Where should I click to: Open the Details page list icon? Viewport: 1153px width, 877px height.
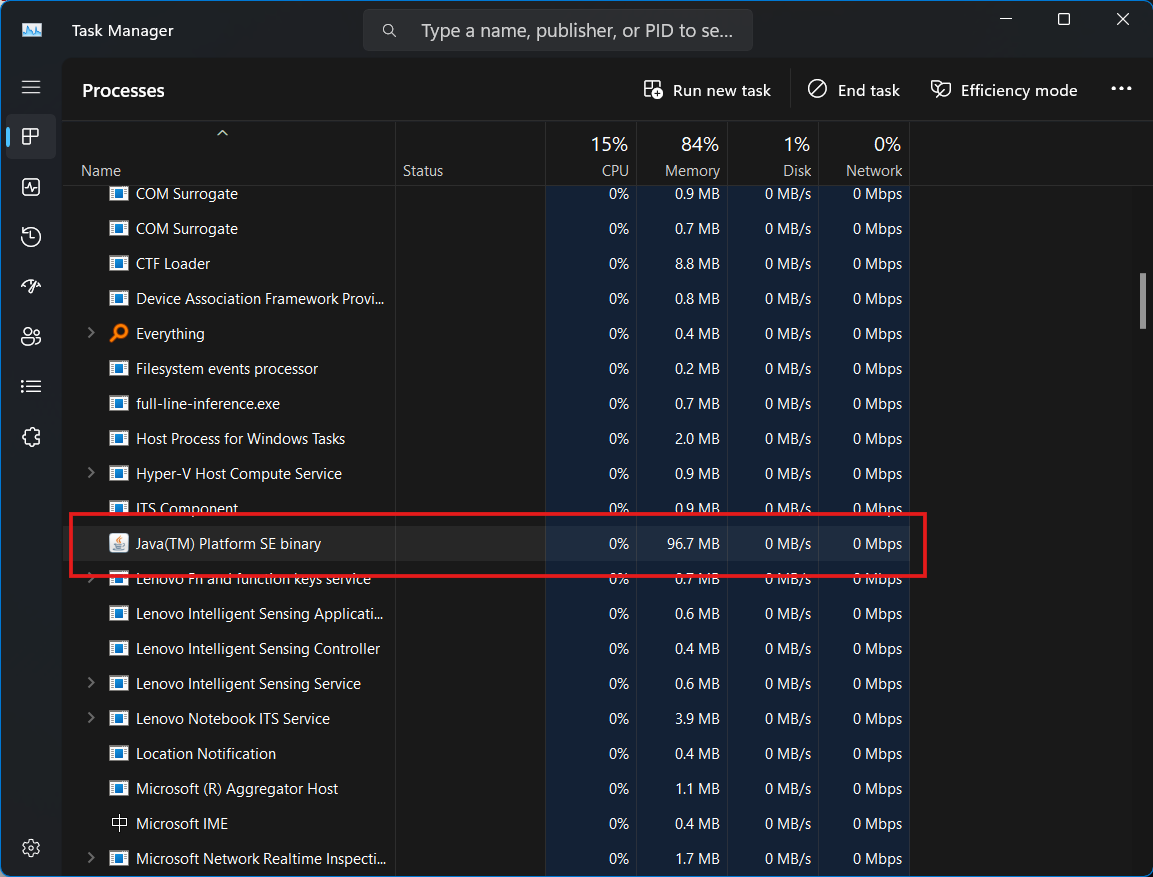click(31, 387)
